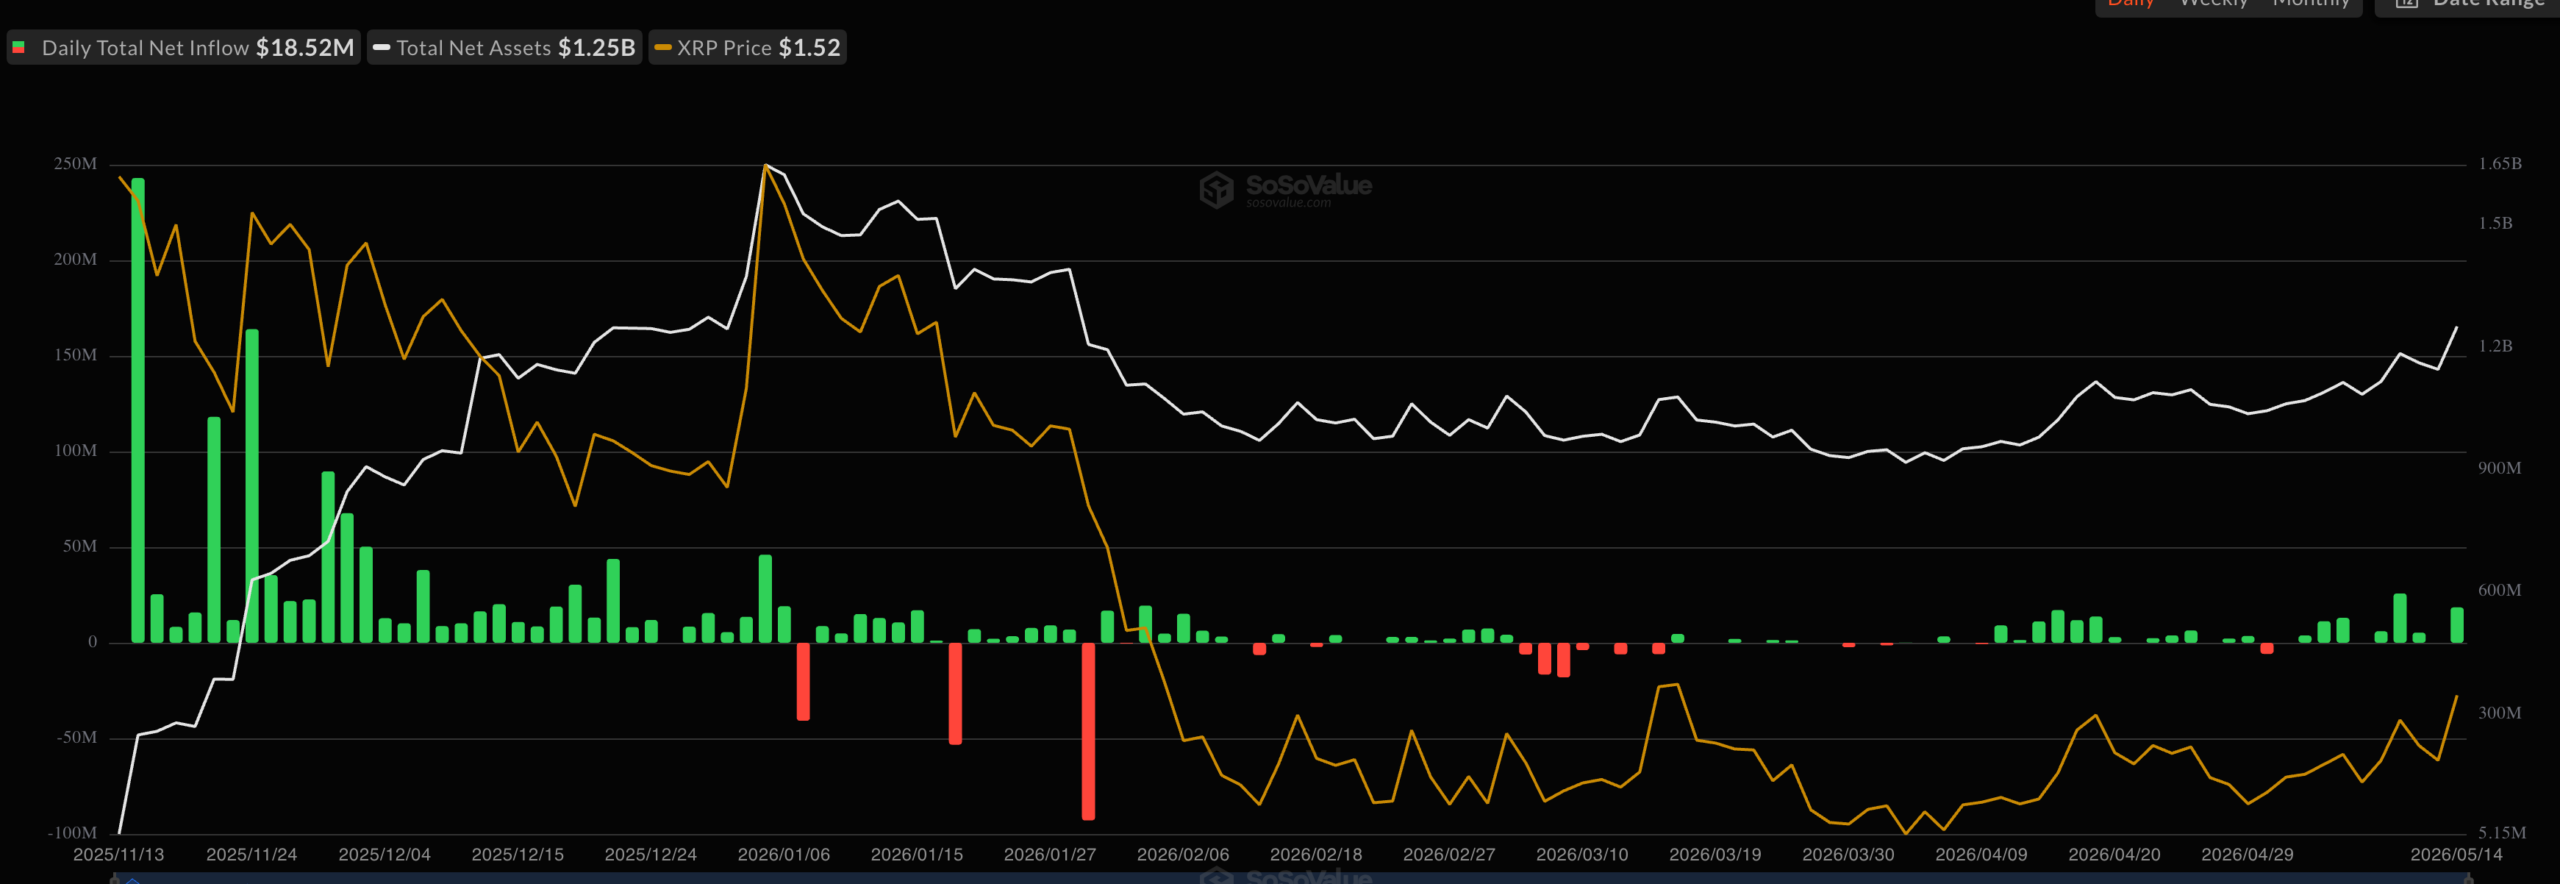Click the "2026/03/10" date label
This screenshot has width=2560, height=884.
click(x=1582, y=855)
